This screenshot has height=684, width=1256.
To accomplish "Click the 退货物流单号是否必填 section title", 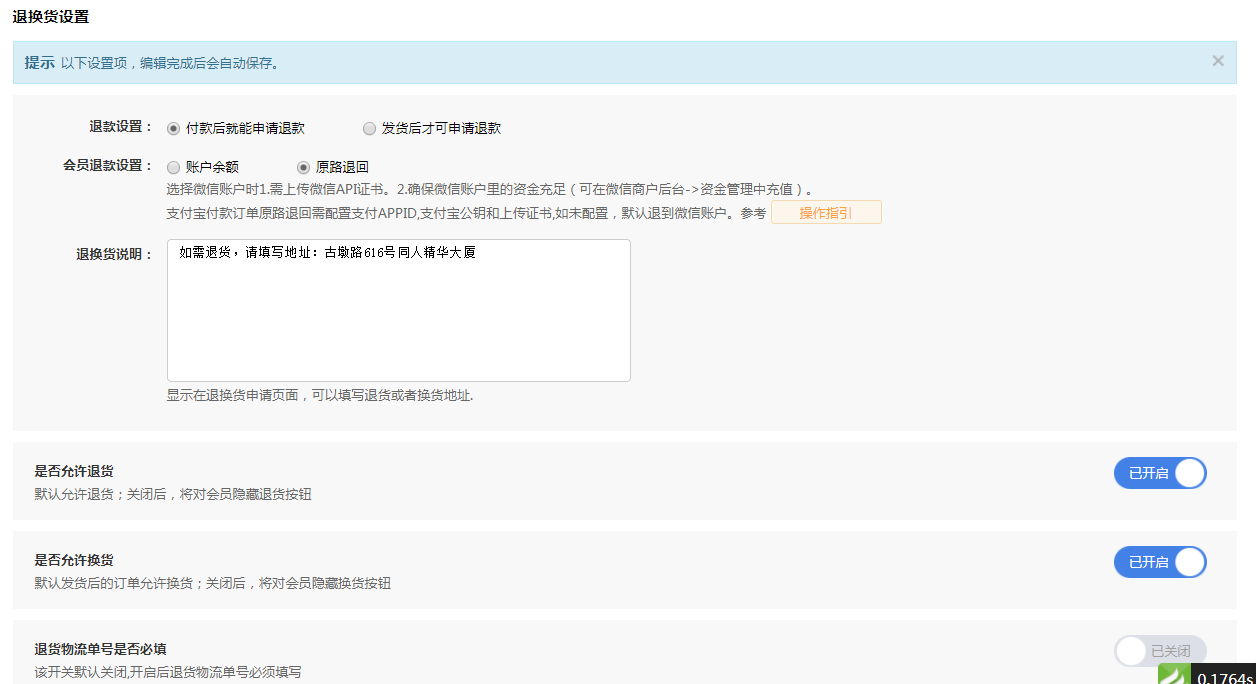I will [x=100, y=649].
